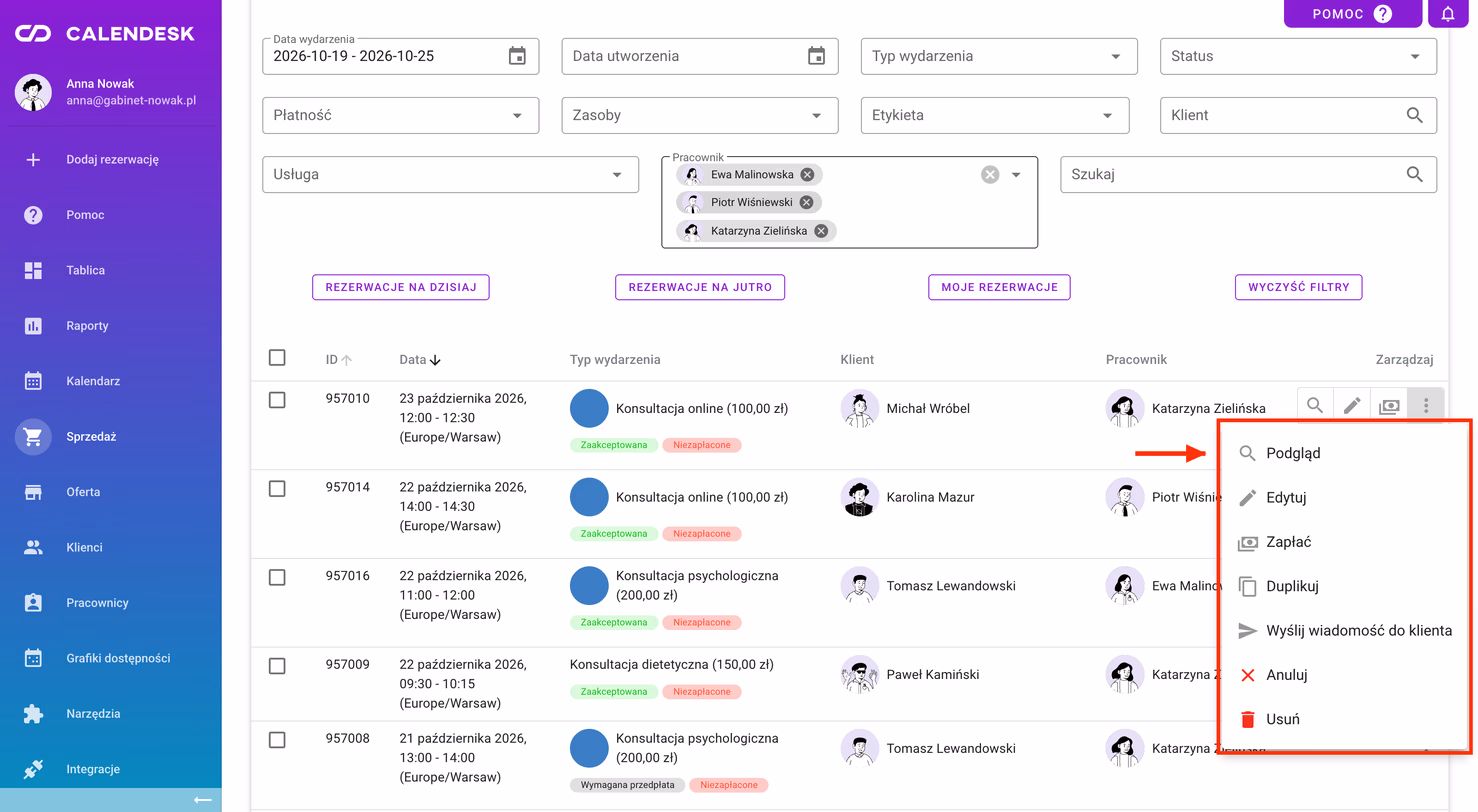Expand the Płatność dropdown
1478x812 pixels.
[x=400, y=115]
